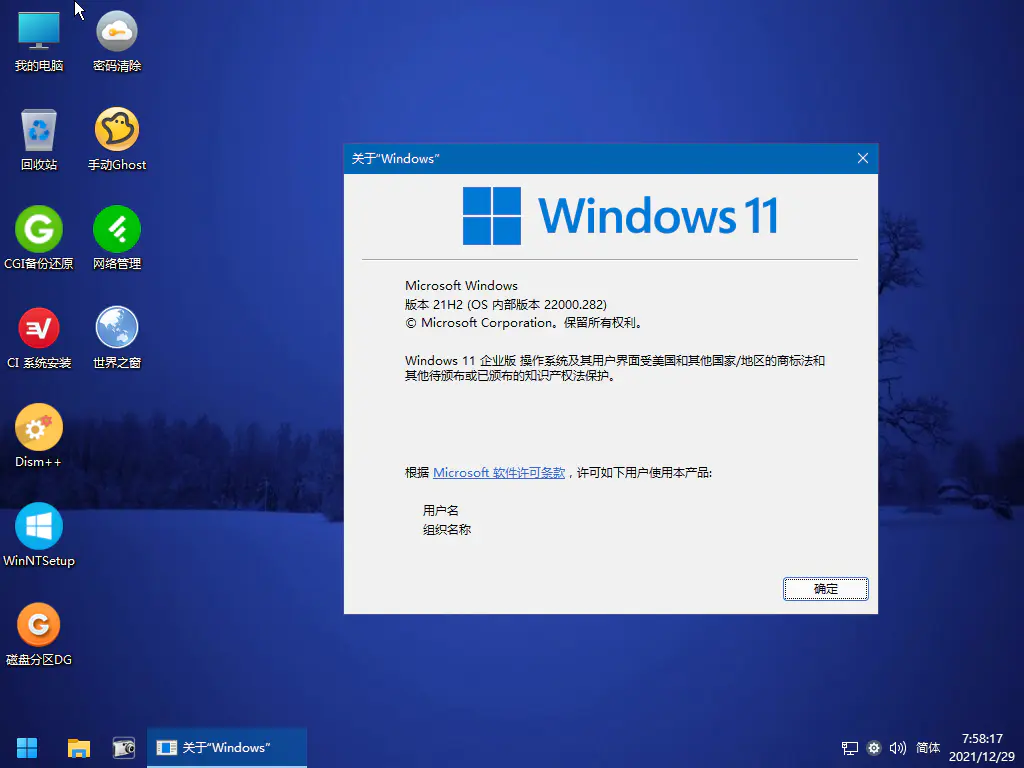This screenshot has height=768, width=1024.
Task: Click the camera screenshot tool on taskbar
Action: (123, 747)
